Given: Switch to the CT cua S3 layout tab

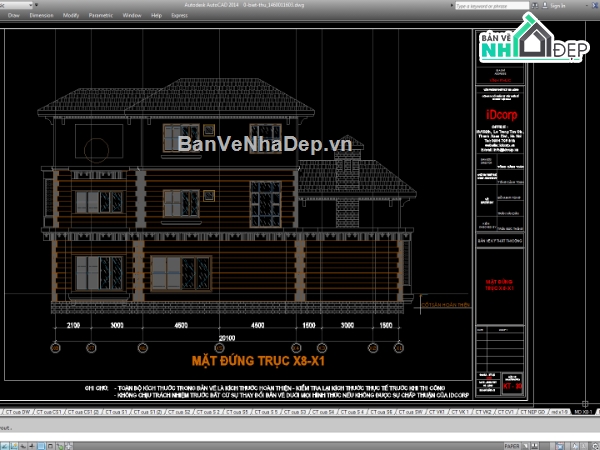Looking at the screenshot, I should click(295, 412).
